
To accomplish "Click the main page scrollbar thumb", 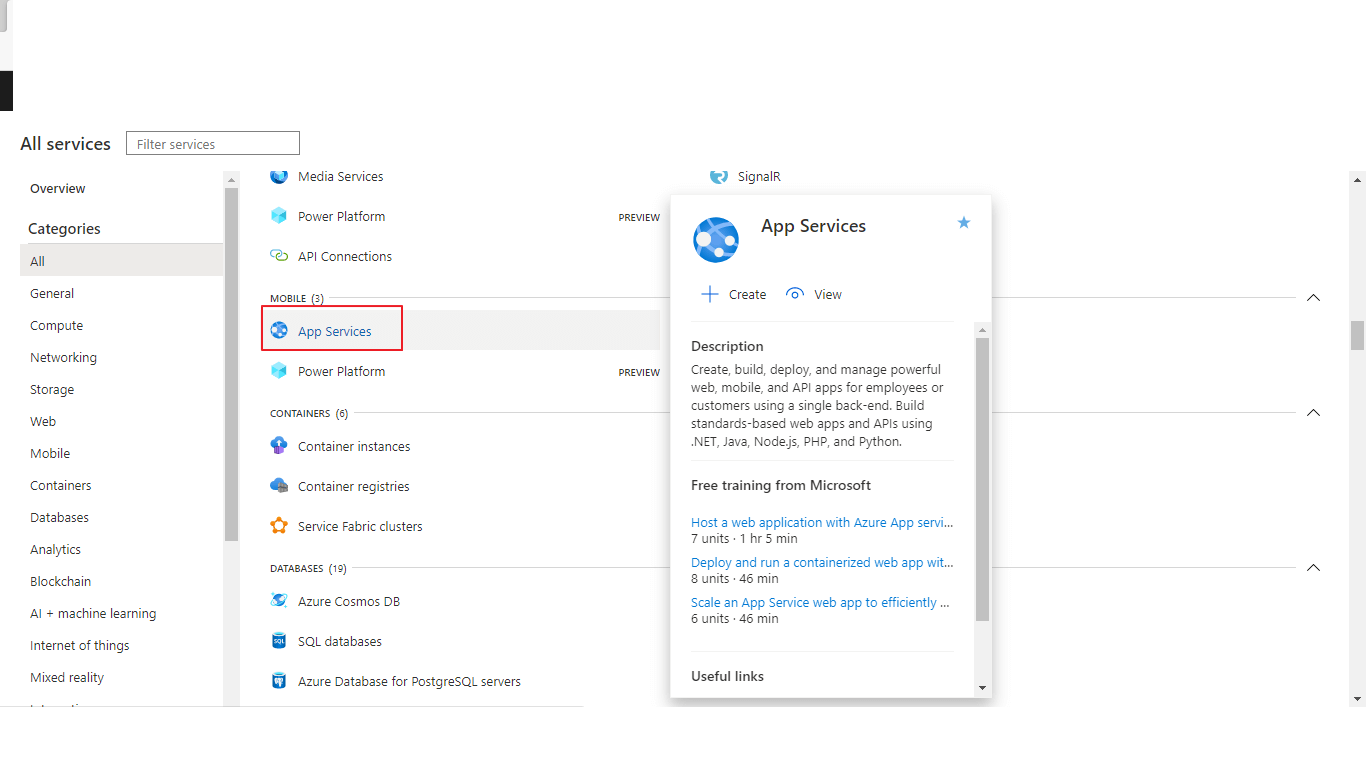I will click(1357, 335).
